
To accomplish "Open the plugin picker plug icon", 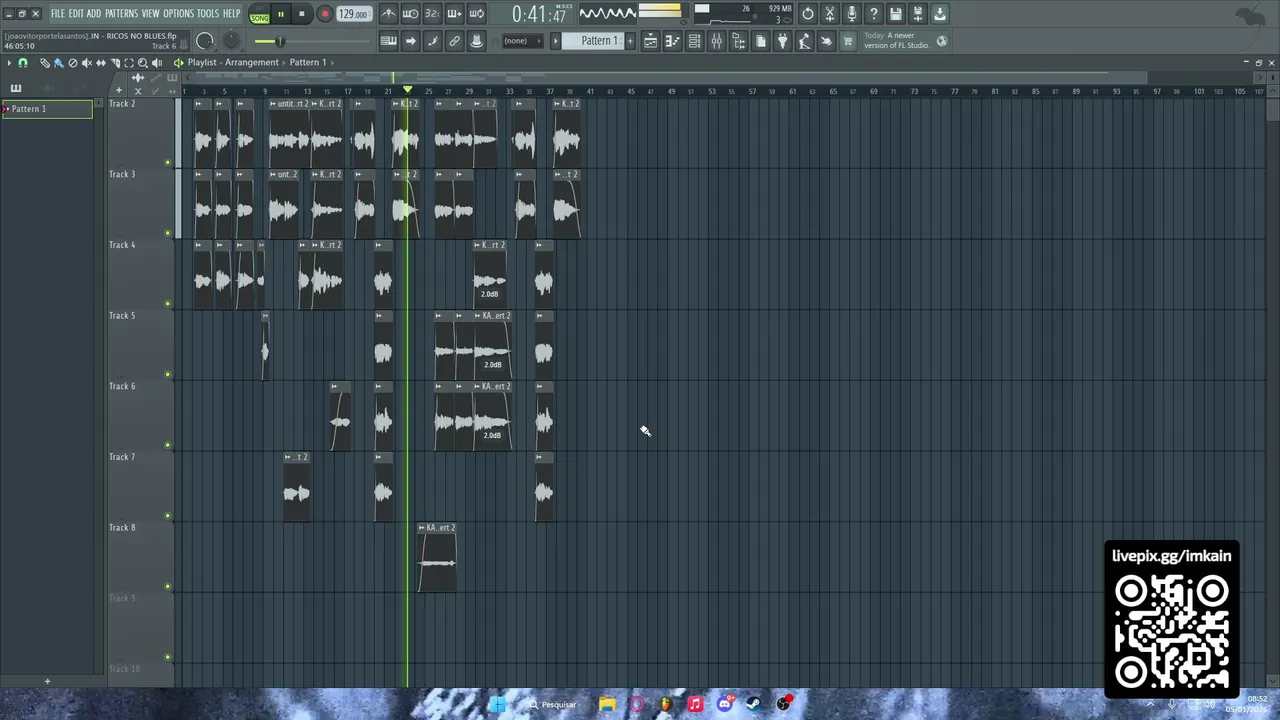I will [782, 41].
